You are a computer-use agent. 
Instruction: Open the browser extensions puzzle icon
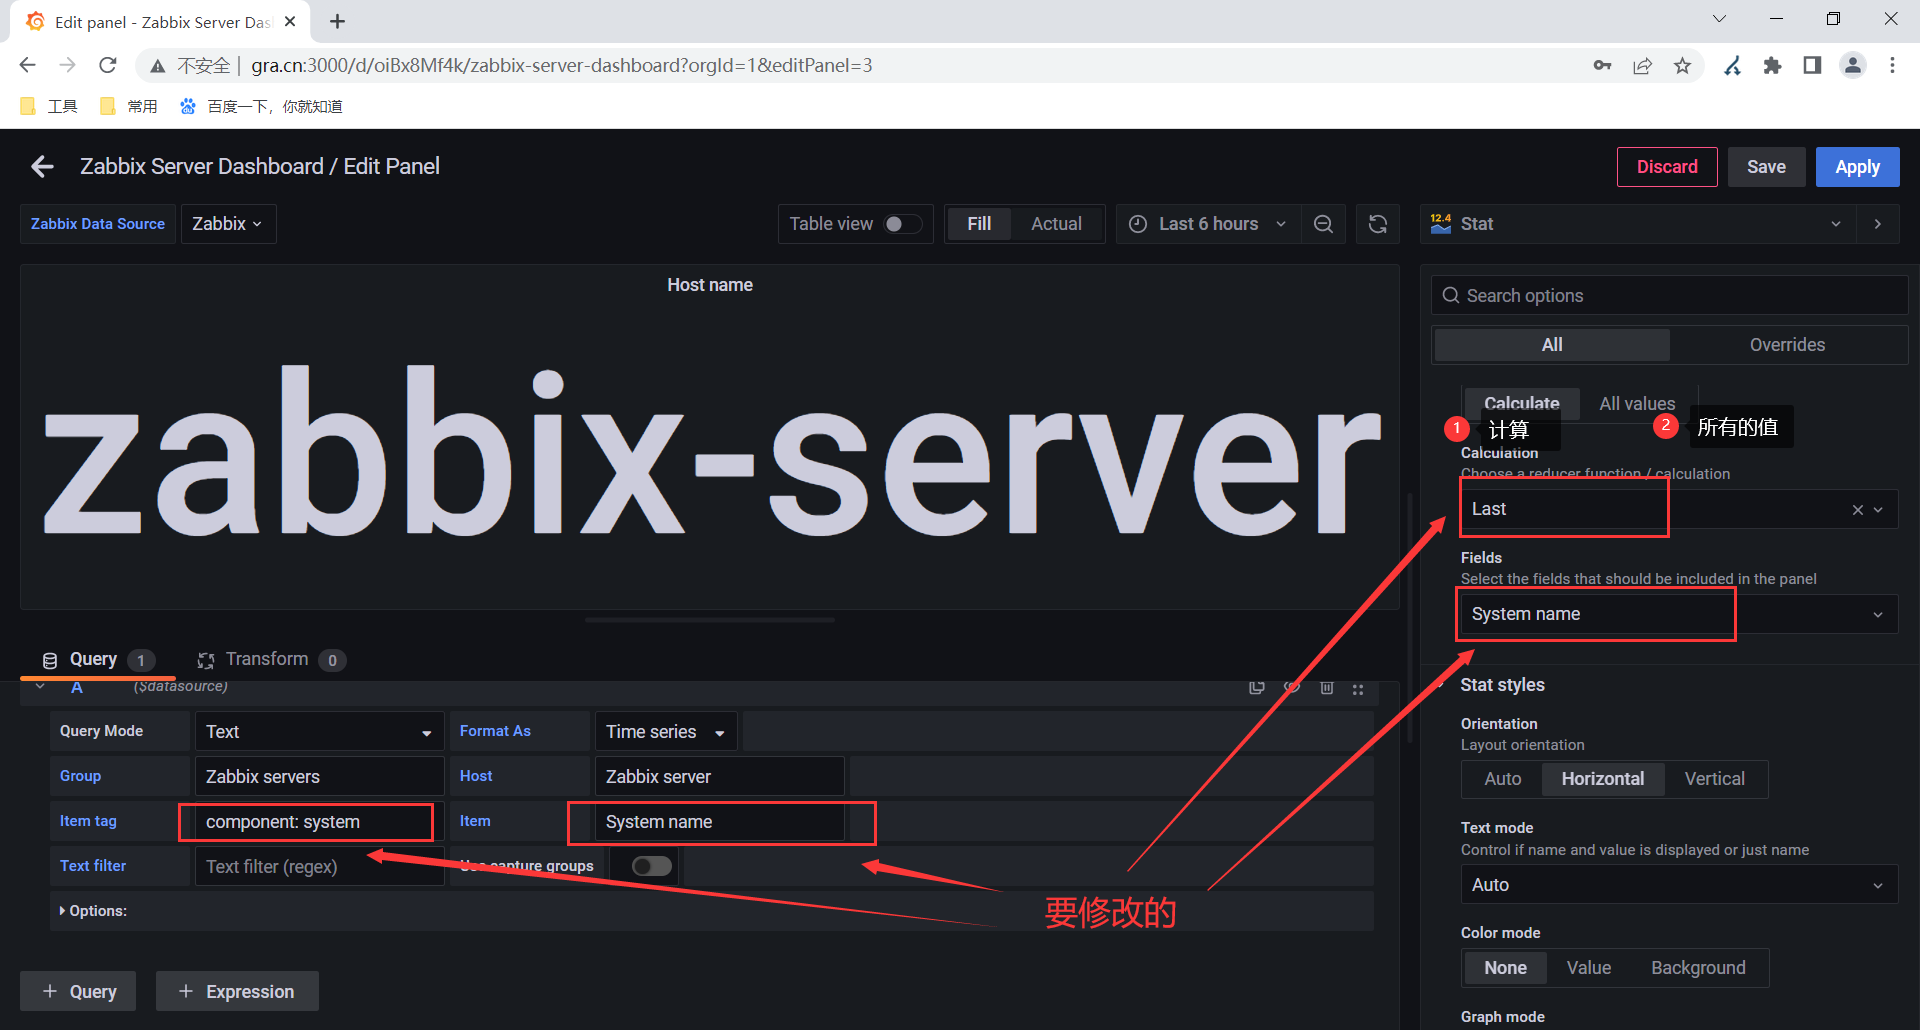(x=1772, y=65)
